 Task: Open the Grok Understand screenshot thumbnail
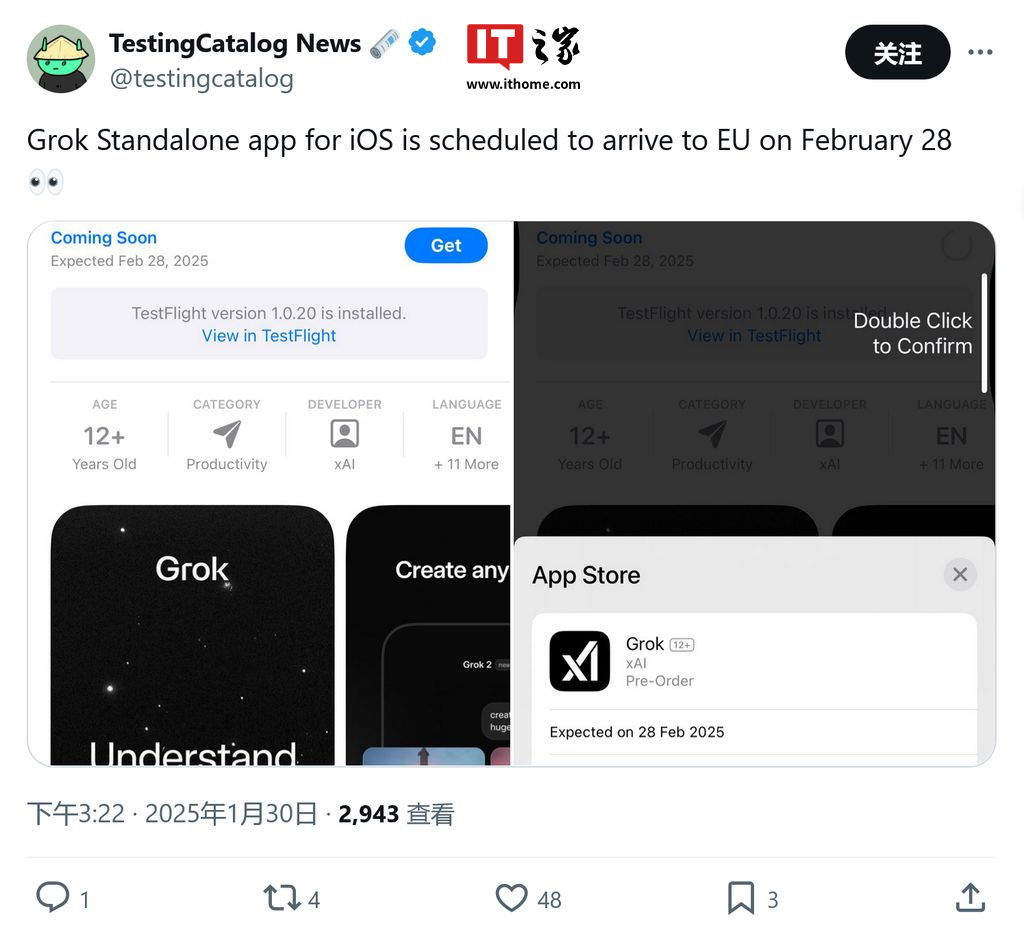193,635
